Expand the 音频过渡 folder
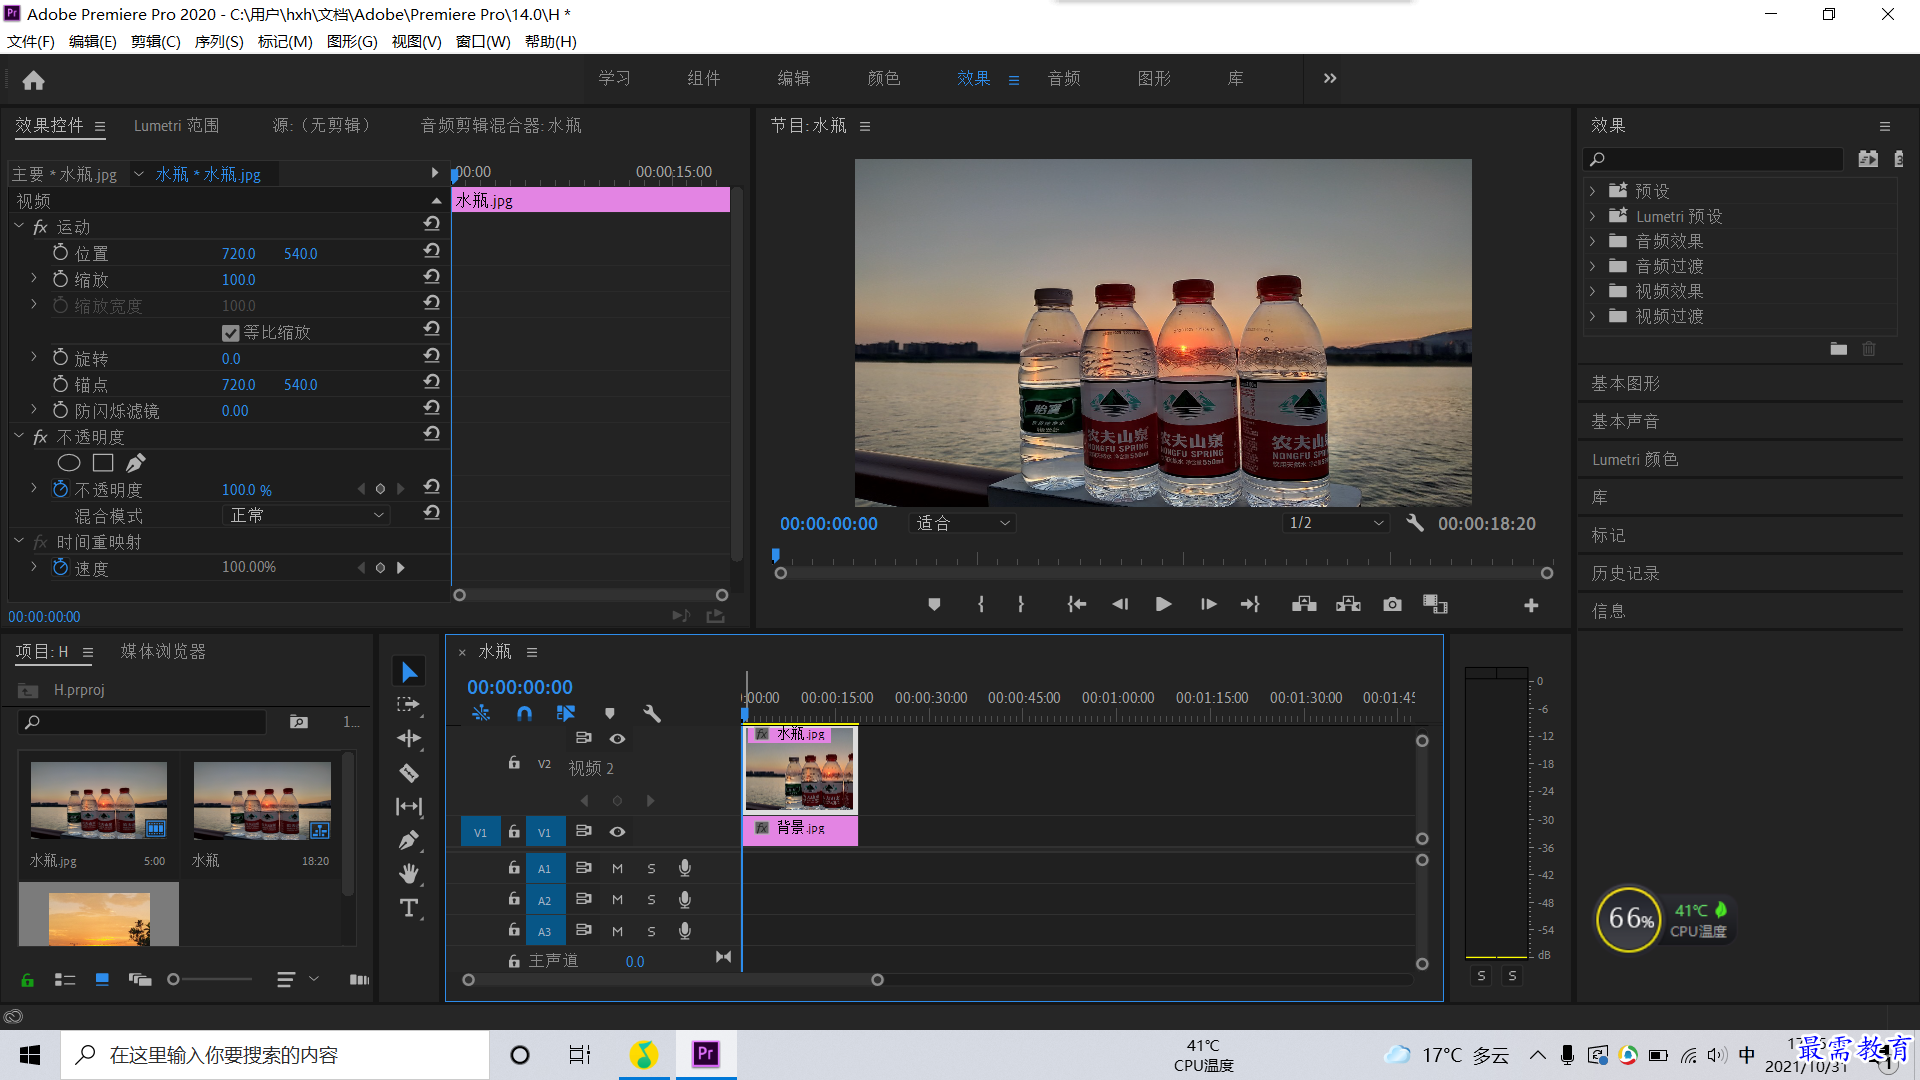 pyautogui.click(x=1592, y=266)
